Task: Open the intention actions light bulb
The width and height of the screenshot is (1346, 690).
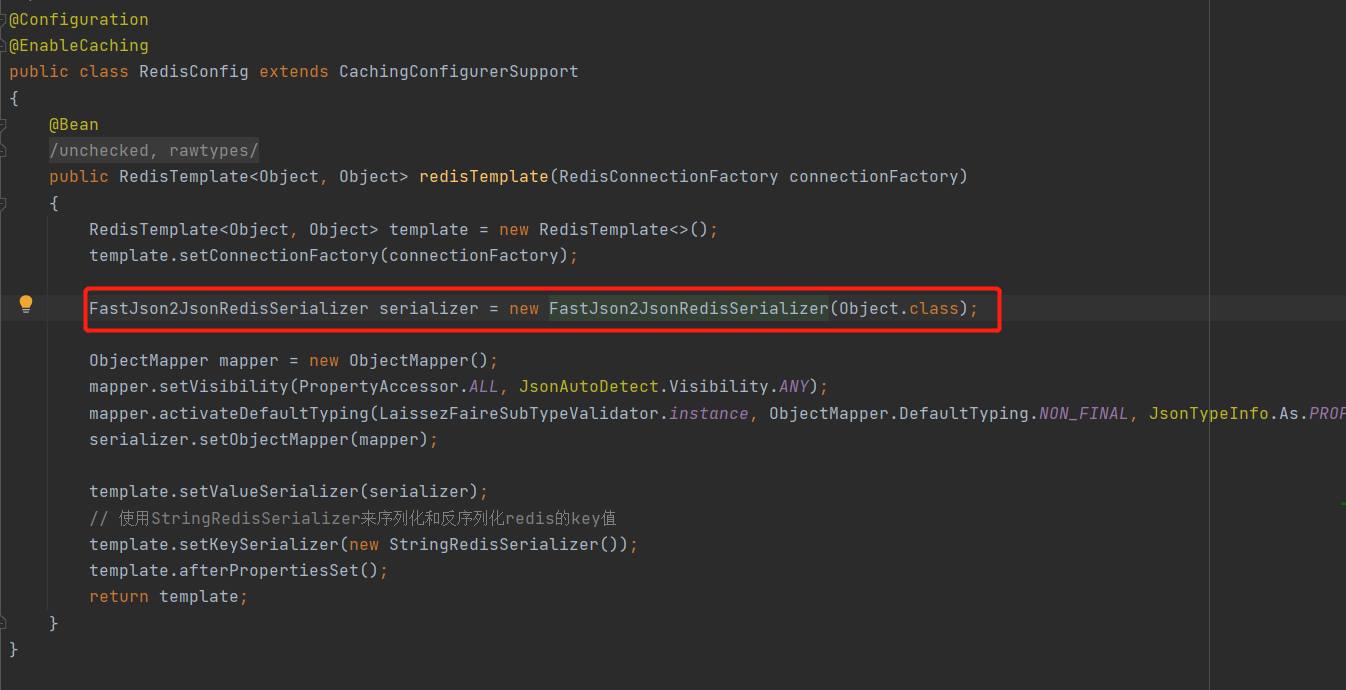Action: [25, 303]
